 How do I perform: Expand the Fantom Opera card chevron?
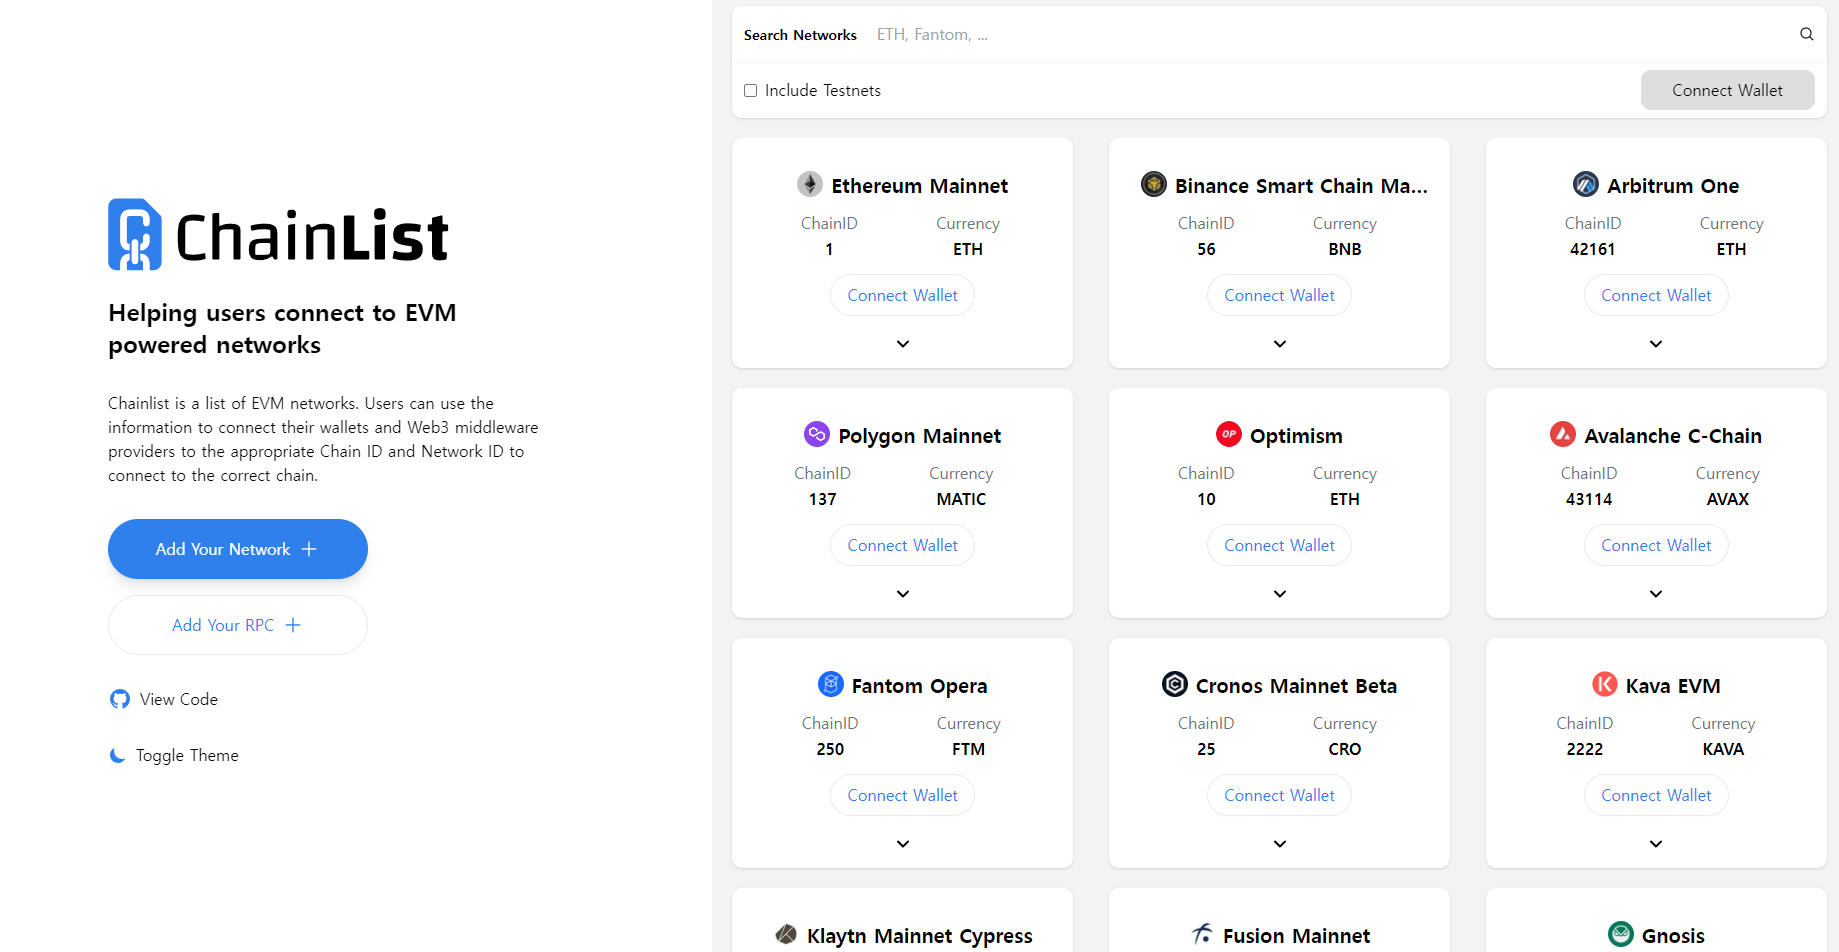pyautogui.click(x=903, y=844)
